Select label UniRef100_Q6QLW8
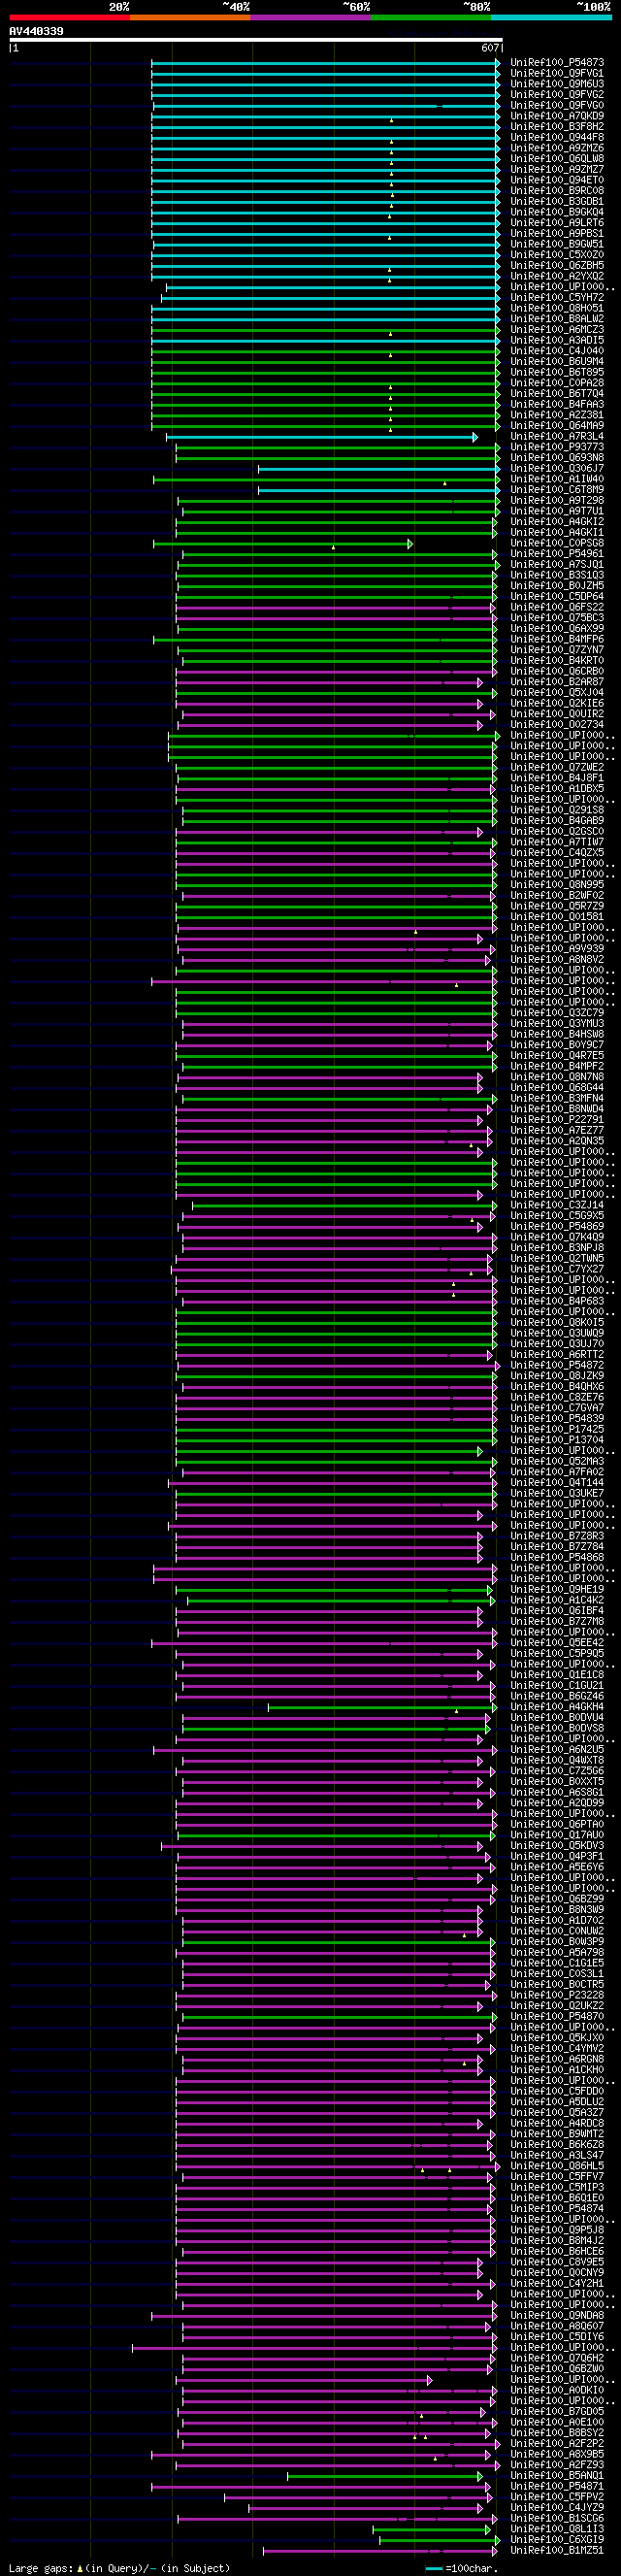Viewport: 621px width, 2576px height. [x=557, y=159]
